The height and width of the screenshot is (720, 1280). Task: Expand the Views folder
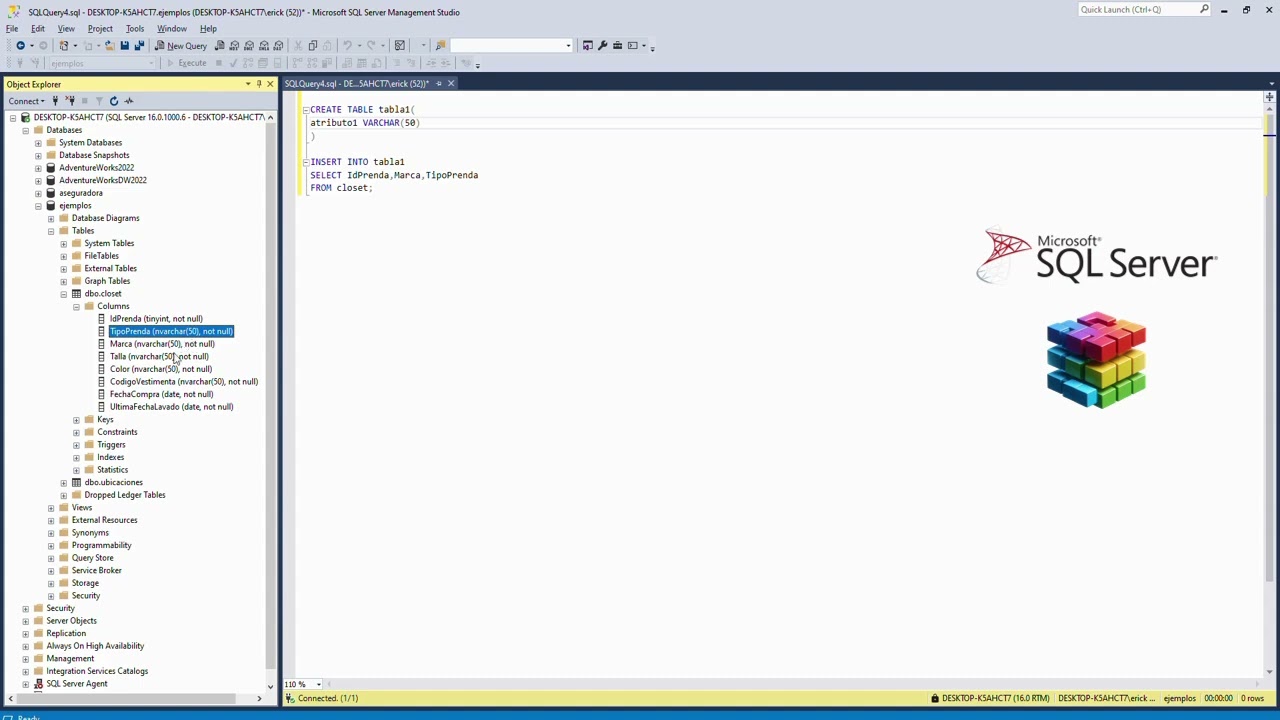(51, 508)
